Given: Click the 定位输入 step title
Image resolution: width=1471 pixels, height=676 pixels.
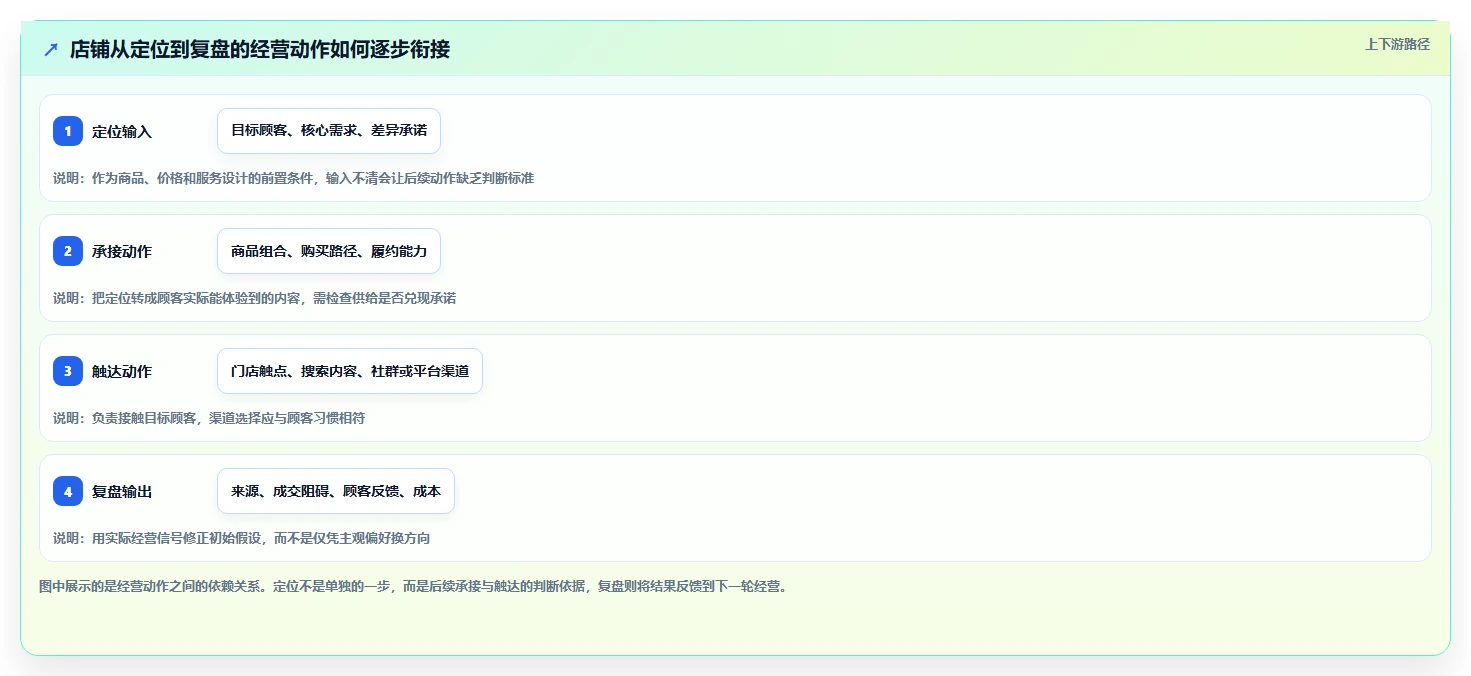Looking at the screenshot, I should [x=122, y=131].
